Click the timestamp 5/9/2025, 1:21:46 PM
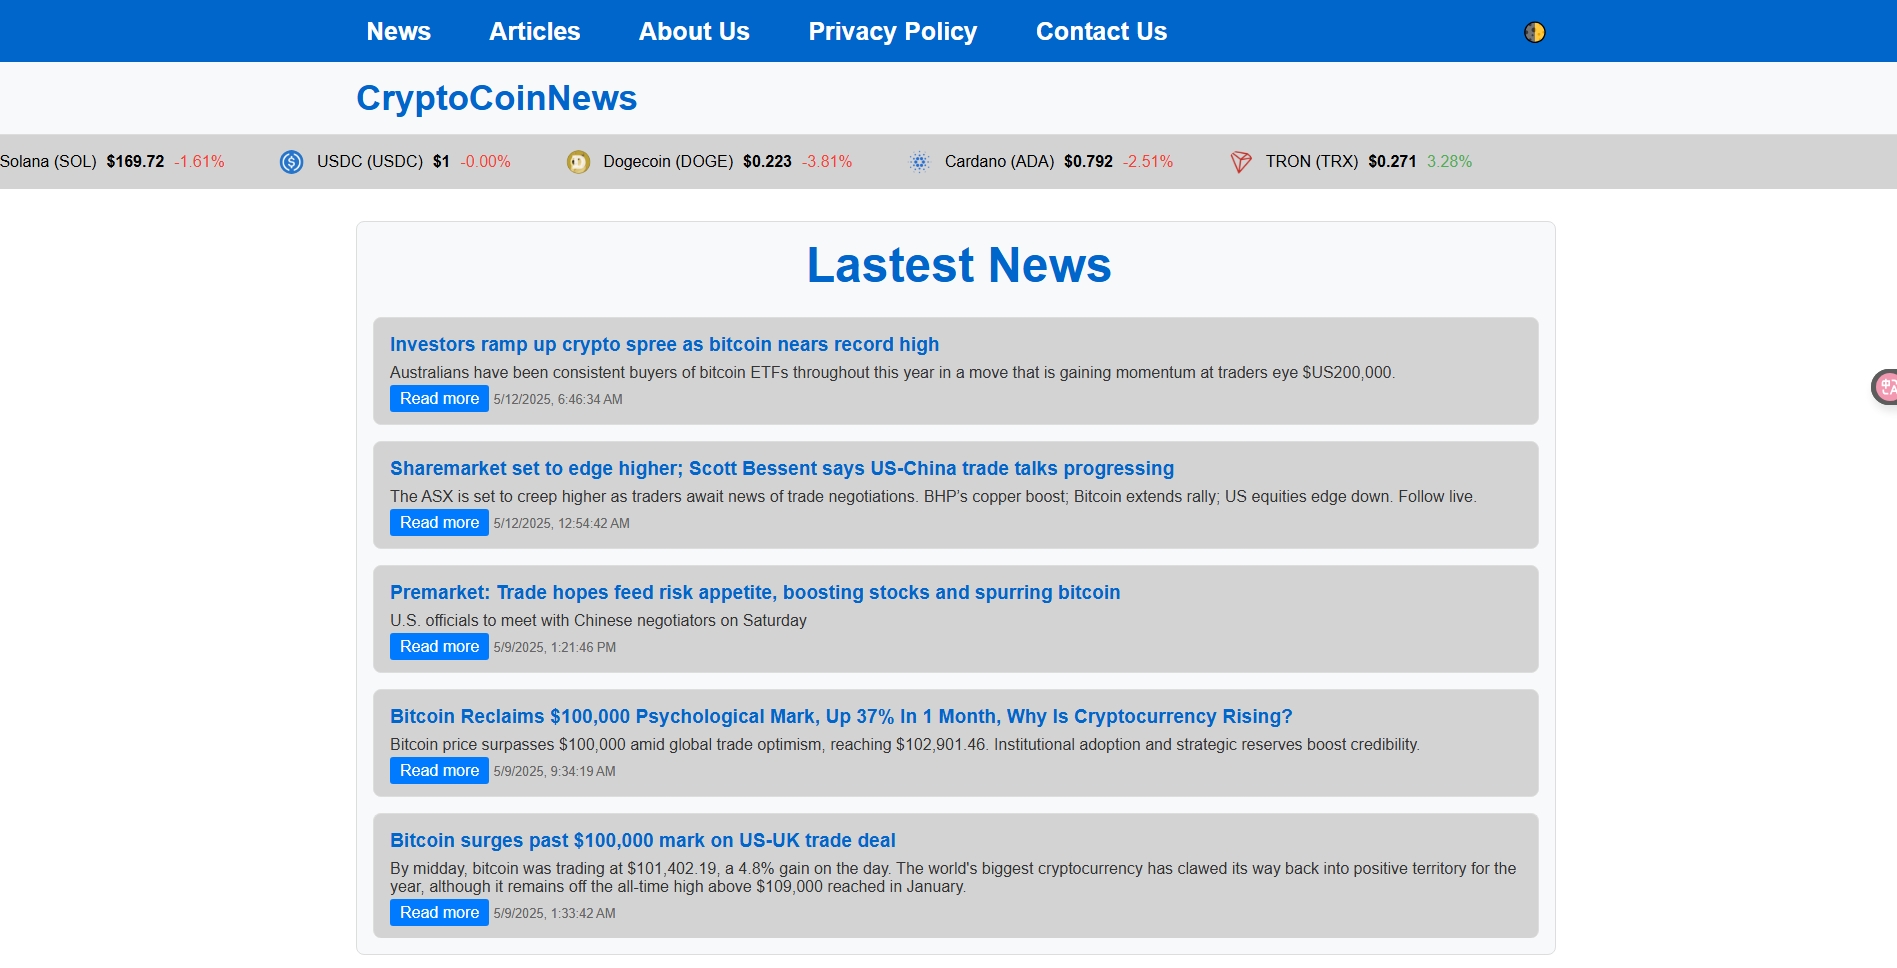 554,647
